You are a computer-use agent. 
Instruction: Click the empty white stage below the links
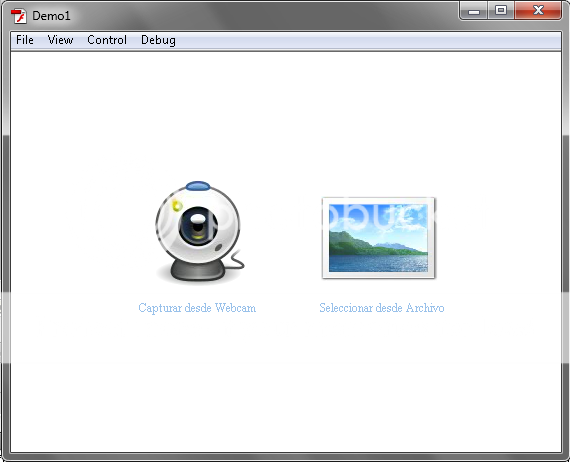(x=286, y=385)
